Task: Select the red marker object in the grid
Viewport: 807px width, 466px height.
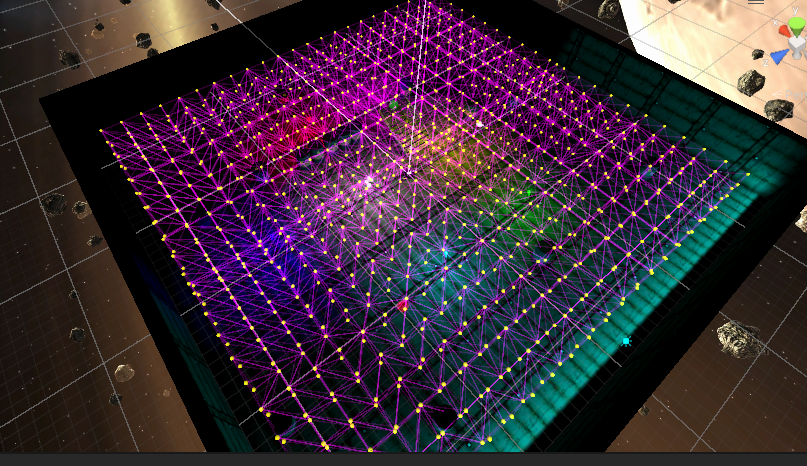Action: tap(402, 307)
